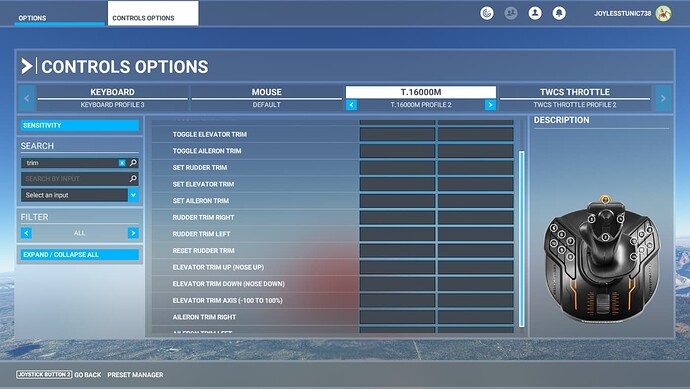Open the friends group icon

[x=511, y=13]
